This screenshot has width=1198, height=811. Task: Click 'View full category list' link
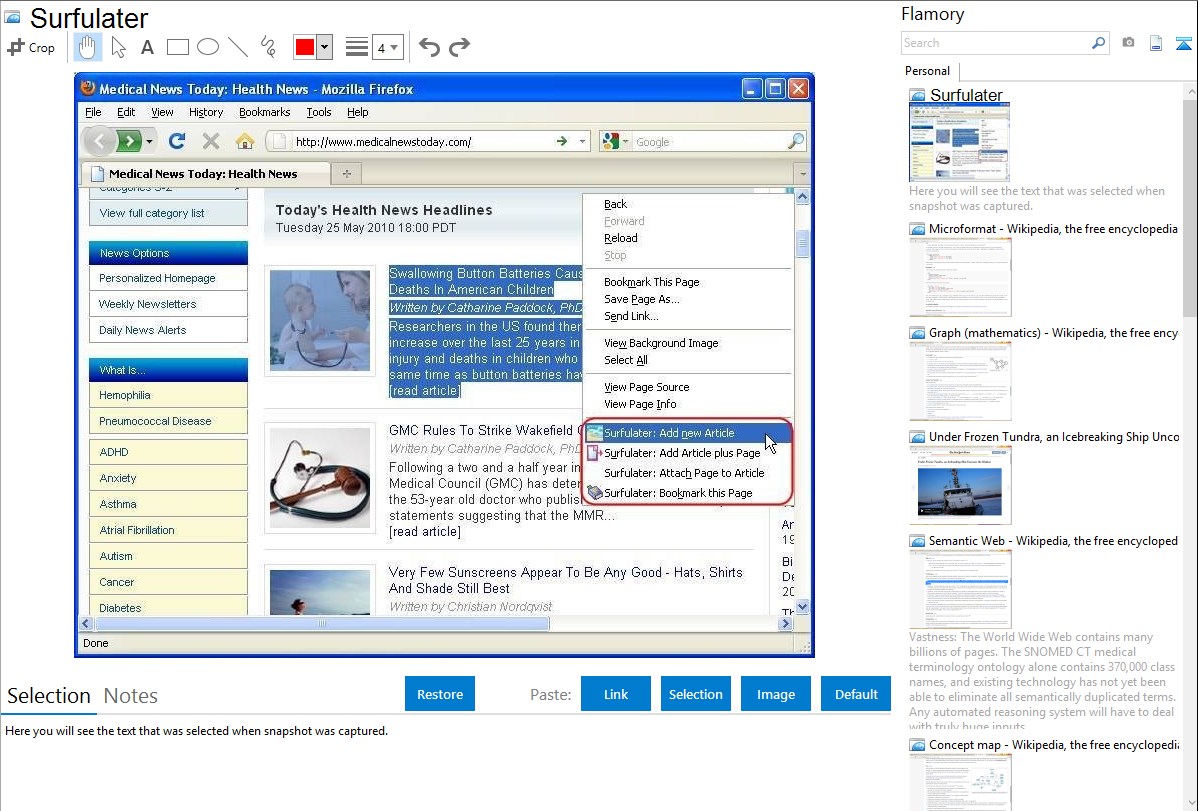(x=152, y=213)
